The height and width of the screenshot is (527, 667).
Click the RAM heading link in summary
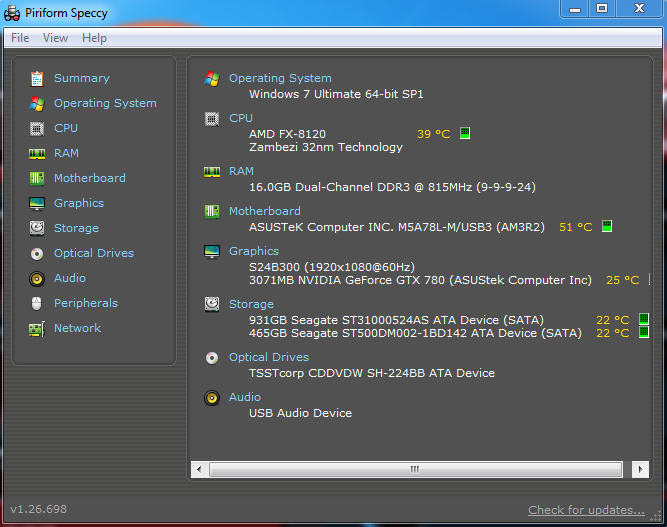click(241, 171)
